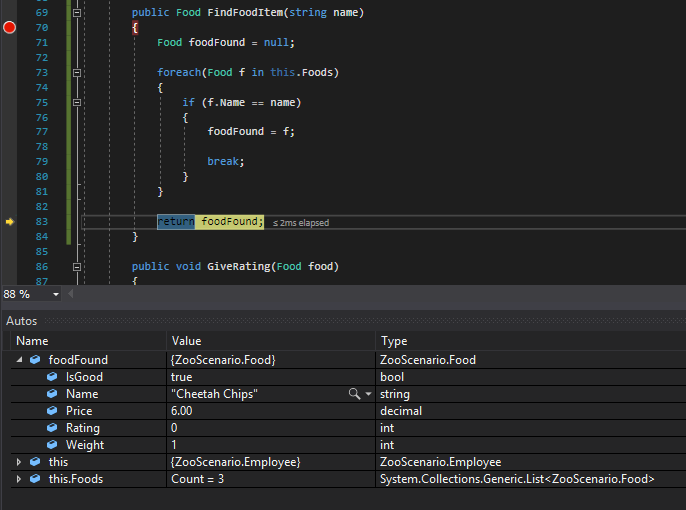Open the 88 % zoom level dropdown

coord(55,295)
